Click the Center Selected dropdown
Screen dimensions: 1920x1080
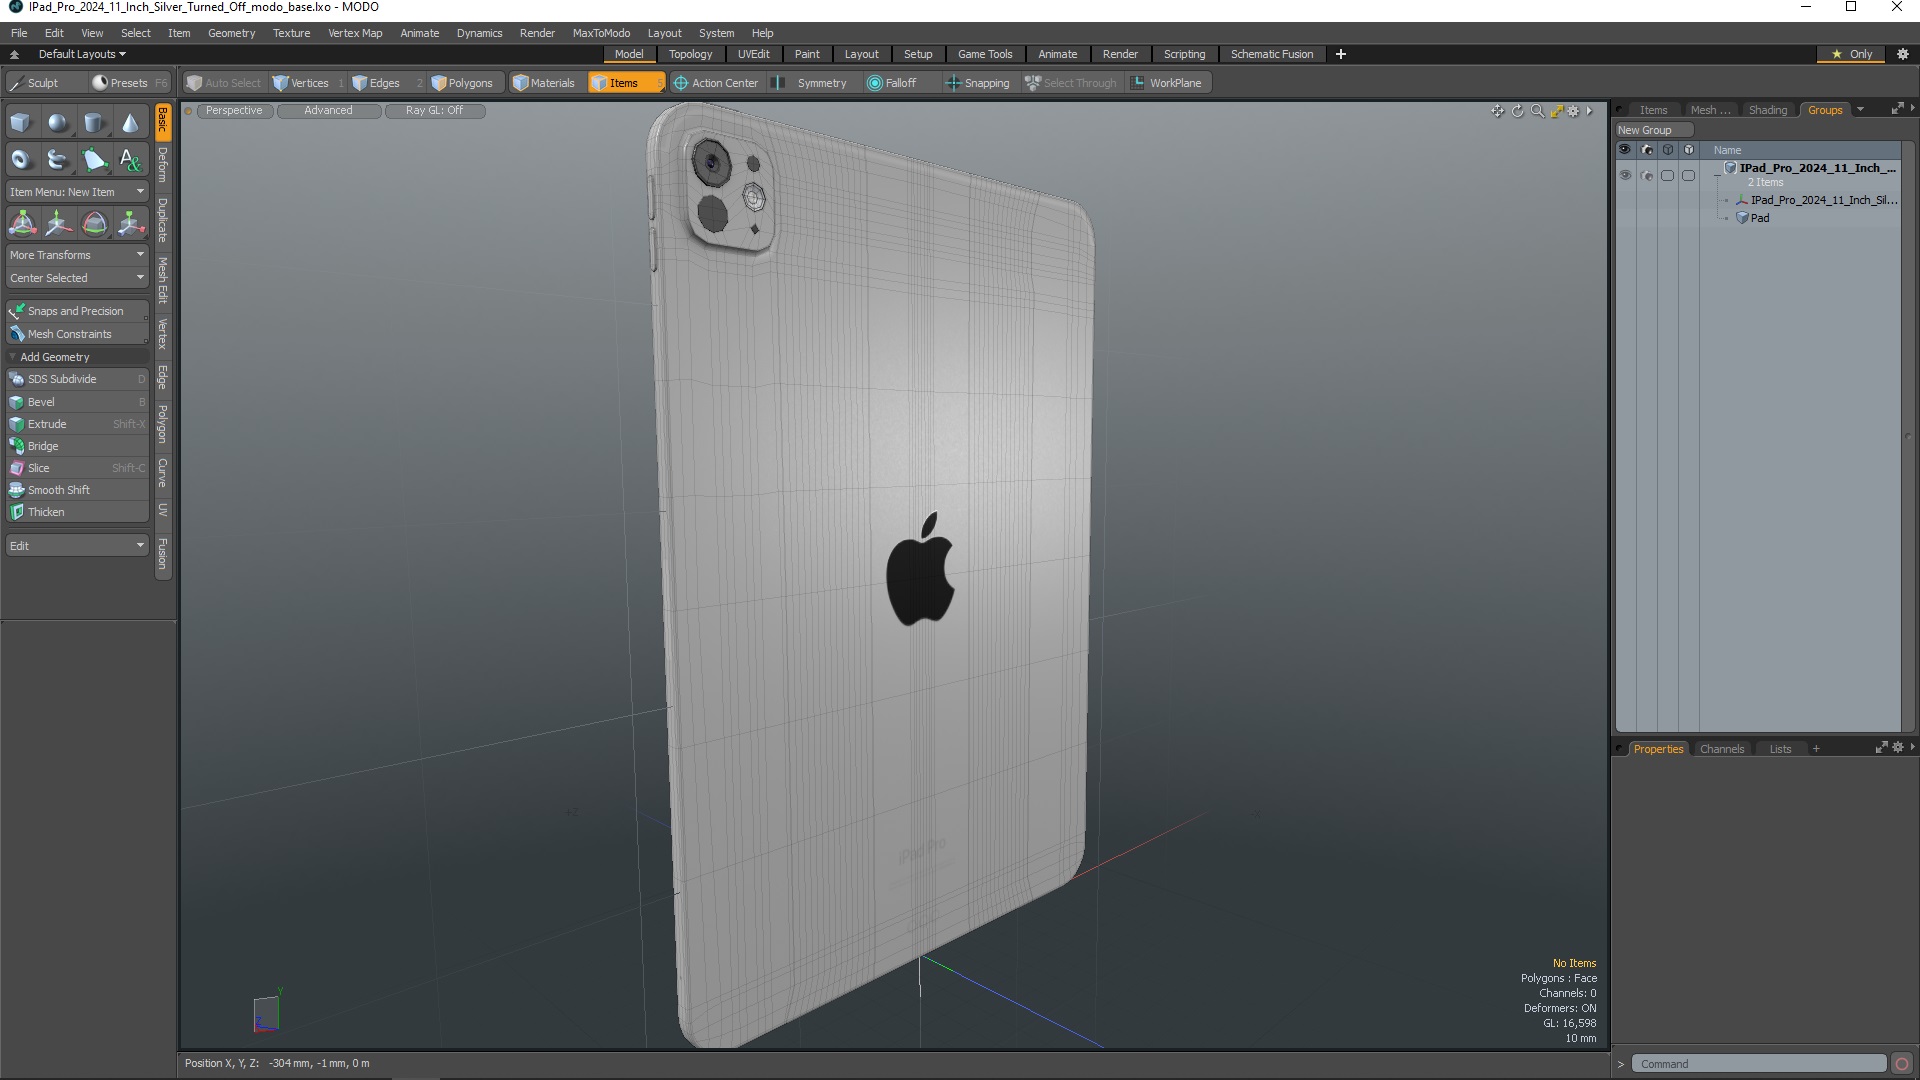(75, 277)
